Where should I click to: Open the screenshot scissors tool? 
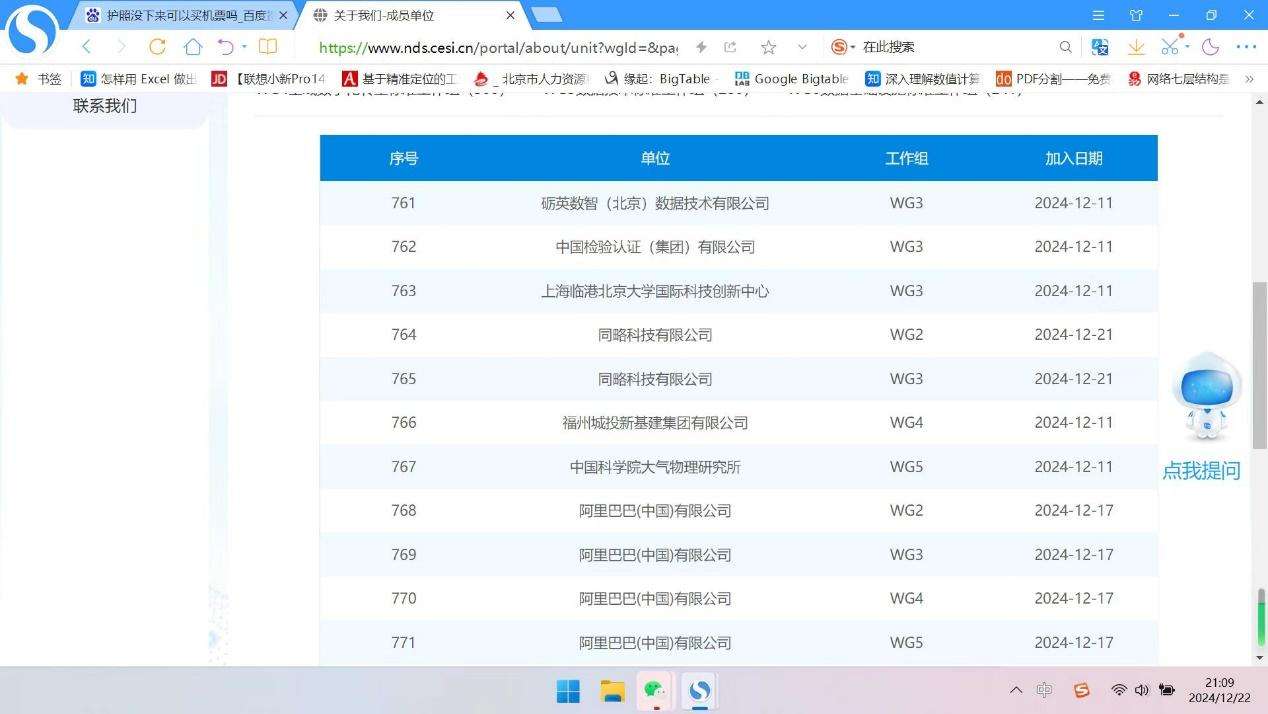click(1169, 47)
